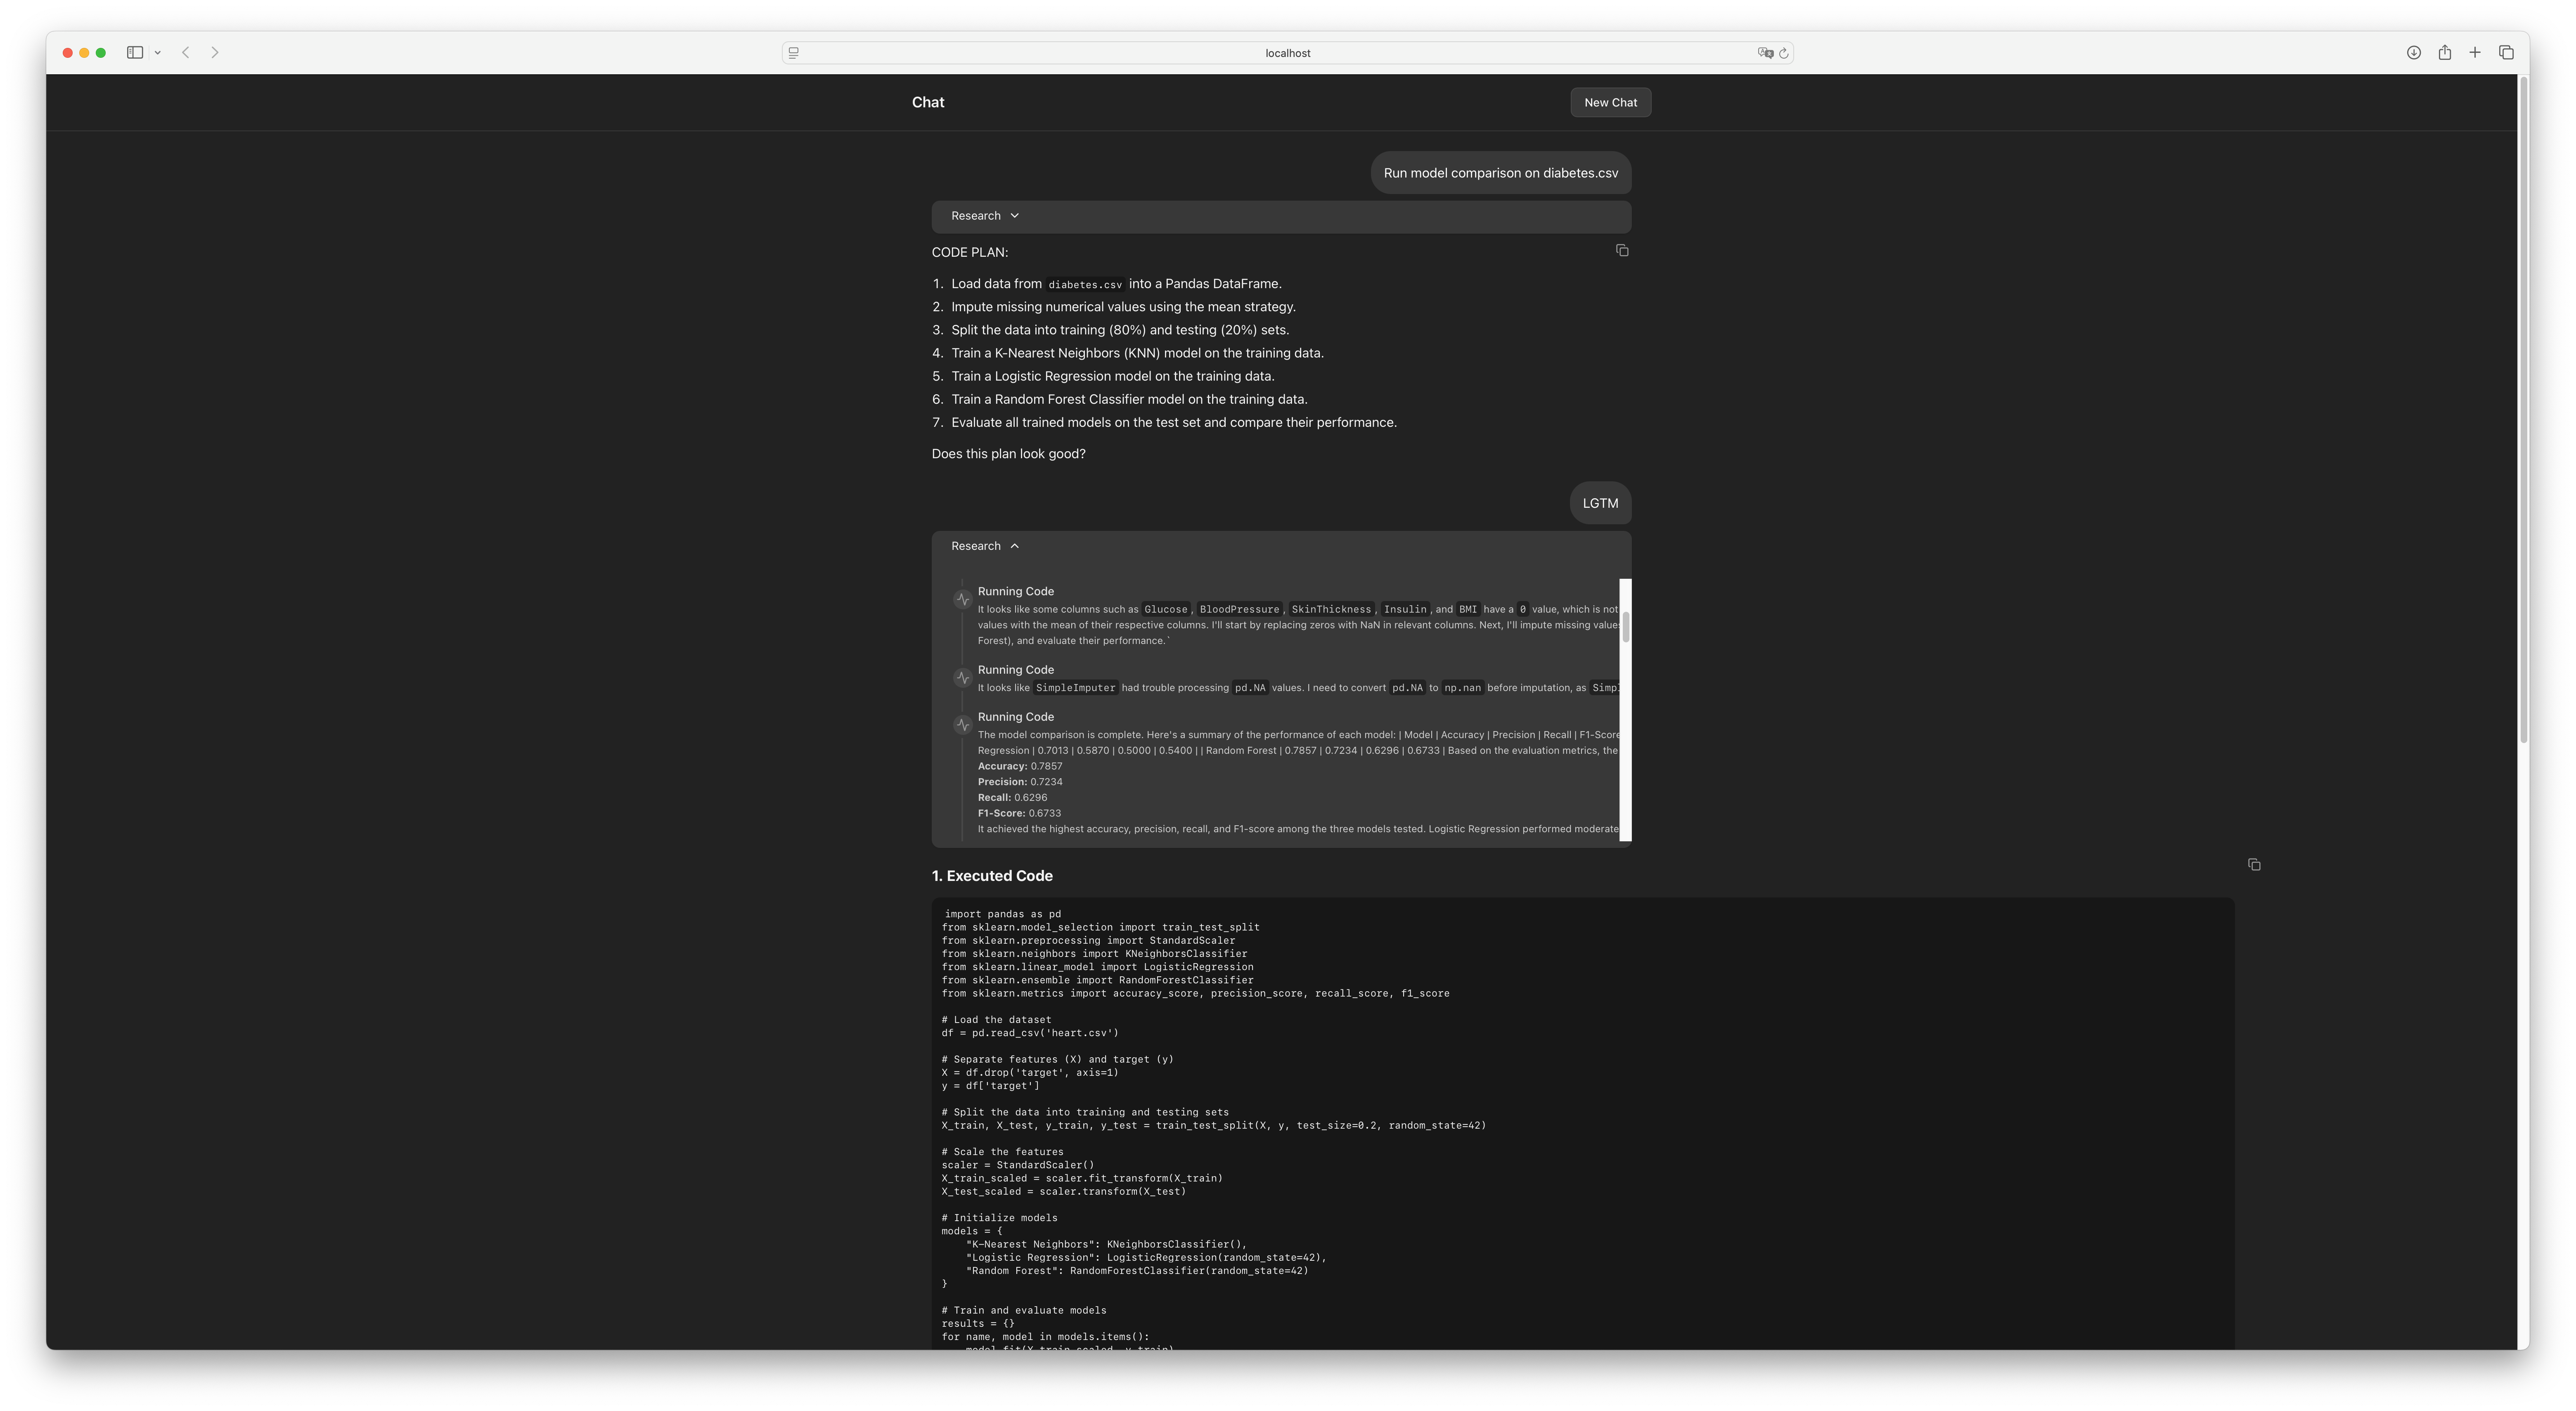The height and width of the screenshot is (1411, 2576).
Task: Collapse the second open Research panel
Action: click(x=985, y=546)
